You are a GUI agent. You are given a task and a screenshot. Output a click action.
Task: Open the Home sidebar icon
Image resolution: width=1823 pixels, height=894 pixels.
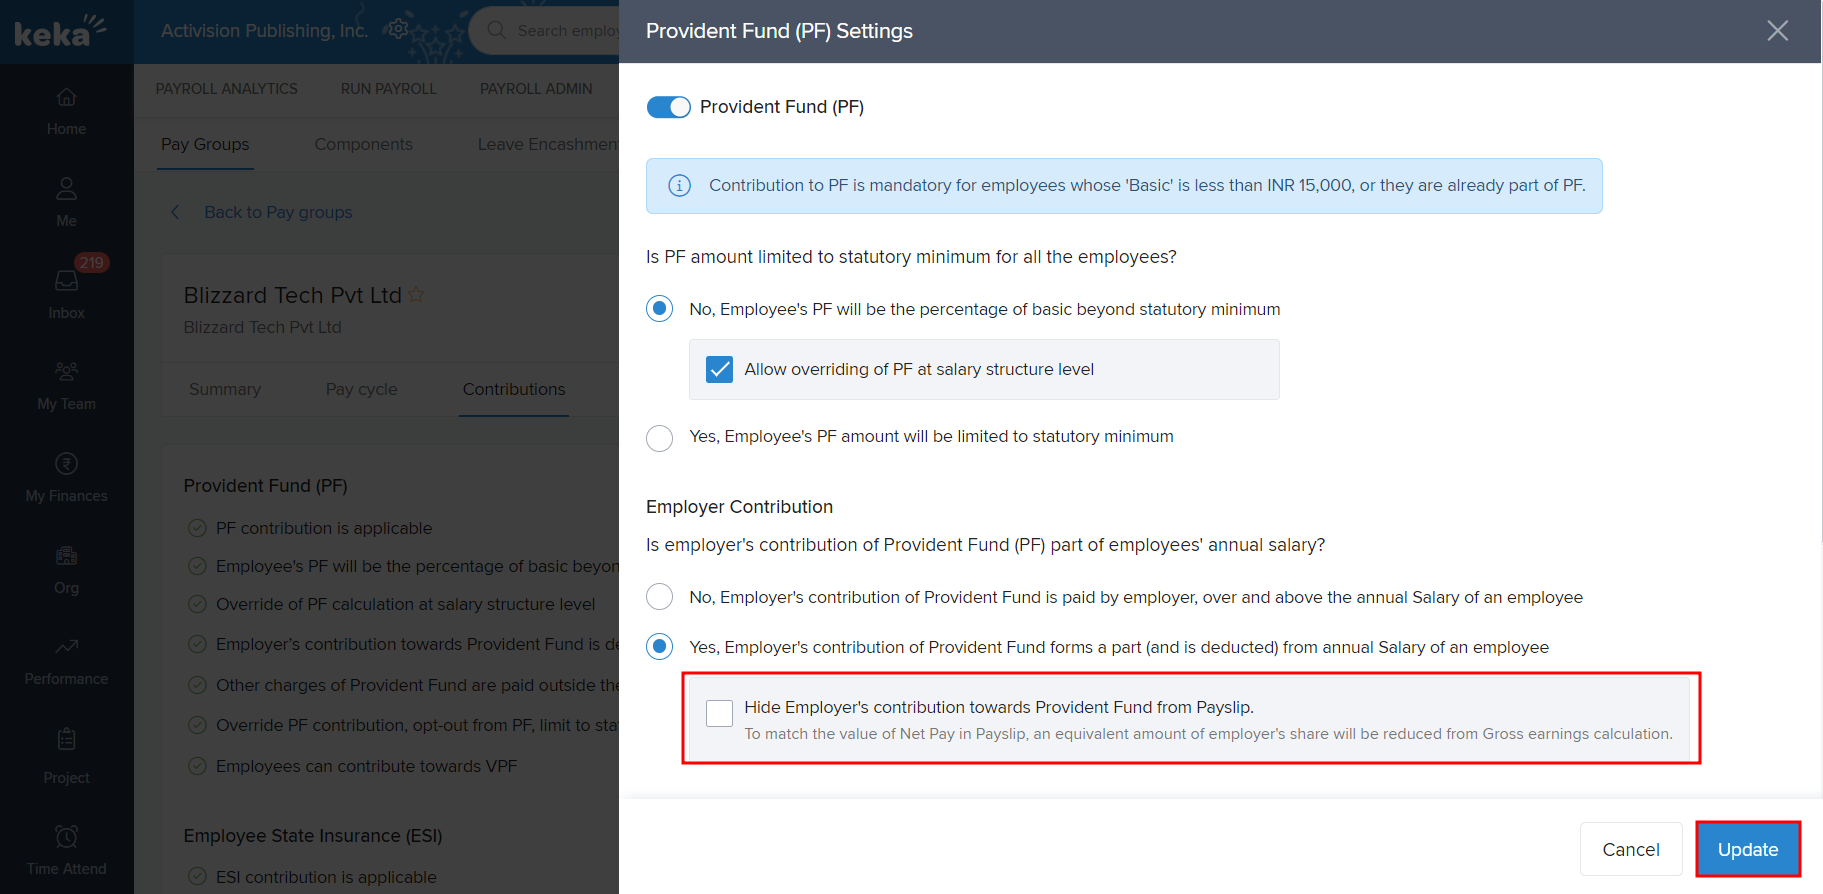coord(66,98)
